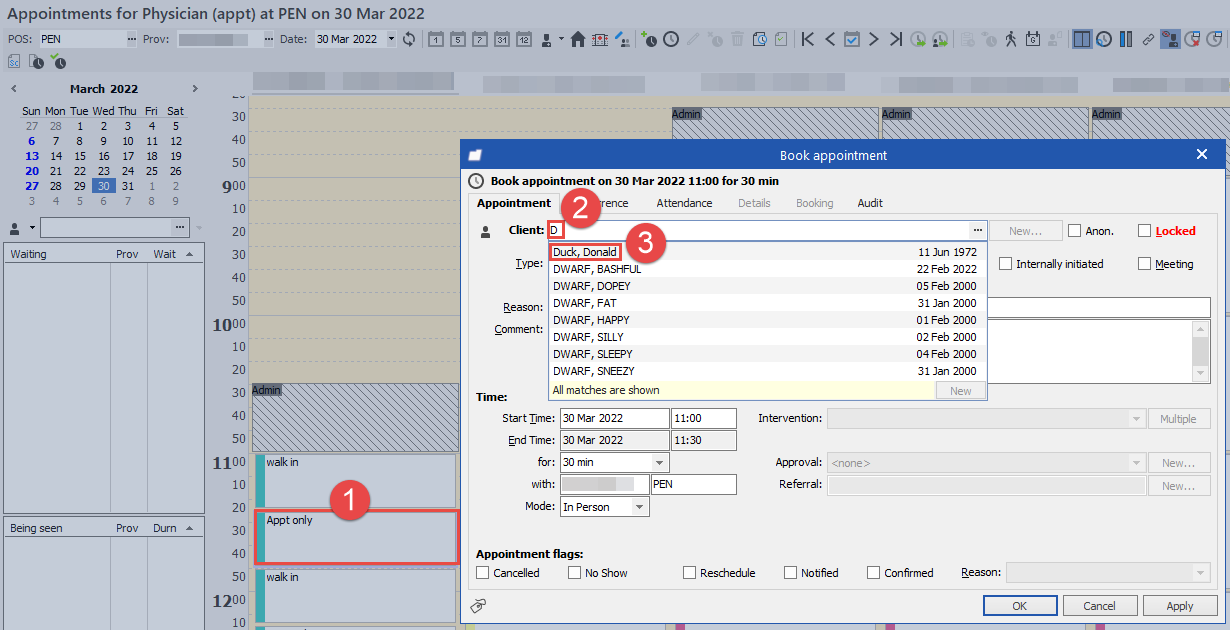The image size is (1230, 630).
Task: Click the home icon in the toolbar
Action: [578, 39]
